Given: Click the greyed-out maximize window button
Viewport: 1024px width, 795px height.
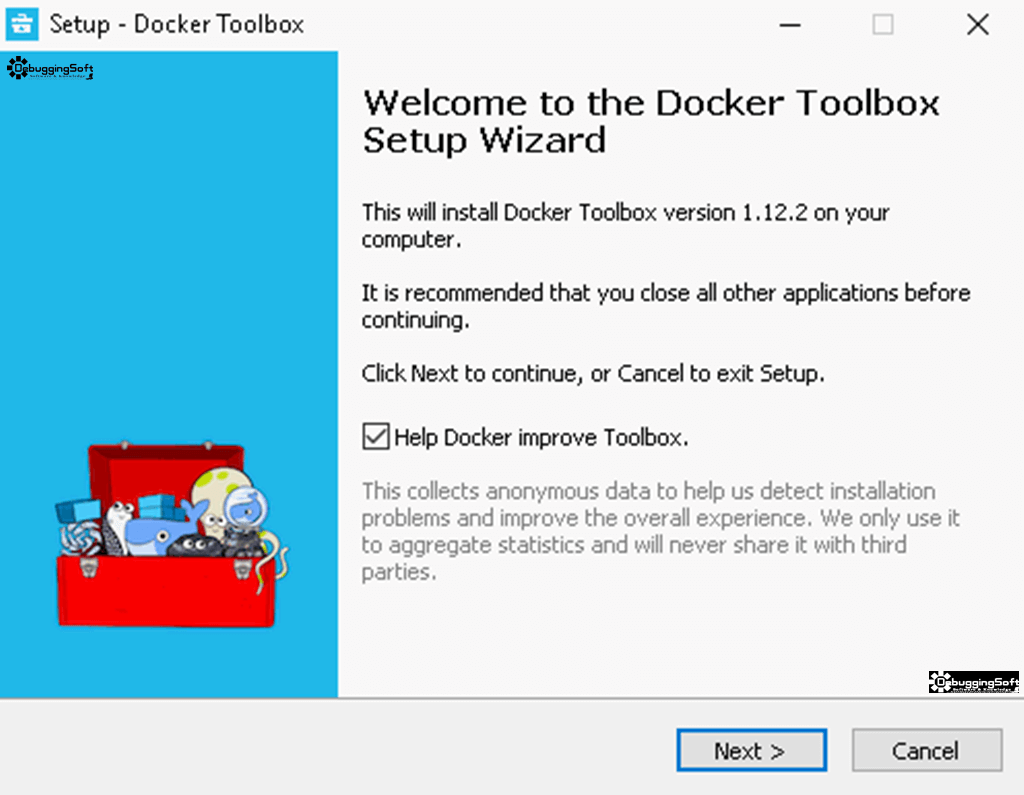Looking at the screenshot, I should point(883,25).
